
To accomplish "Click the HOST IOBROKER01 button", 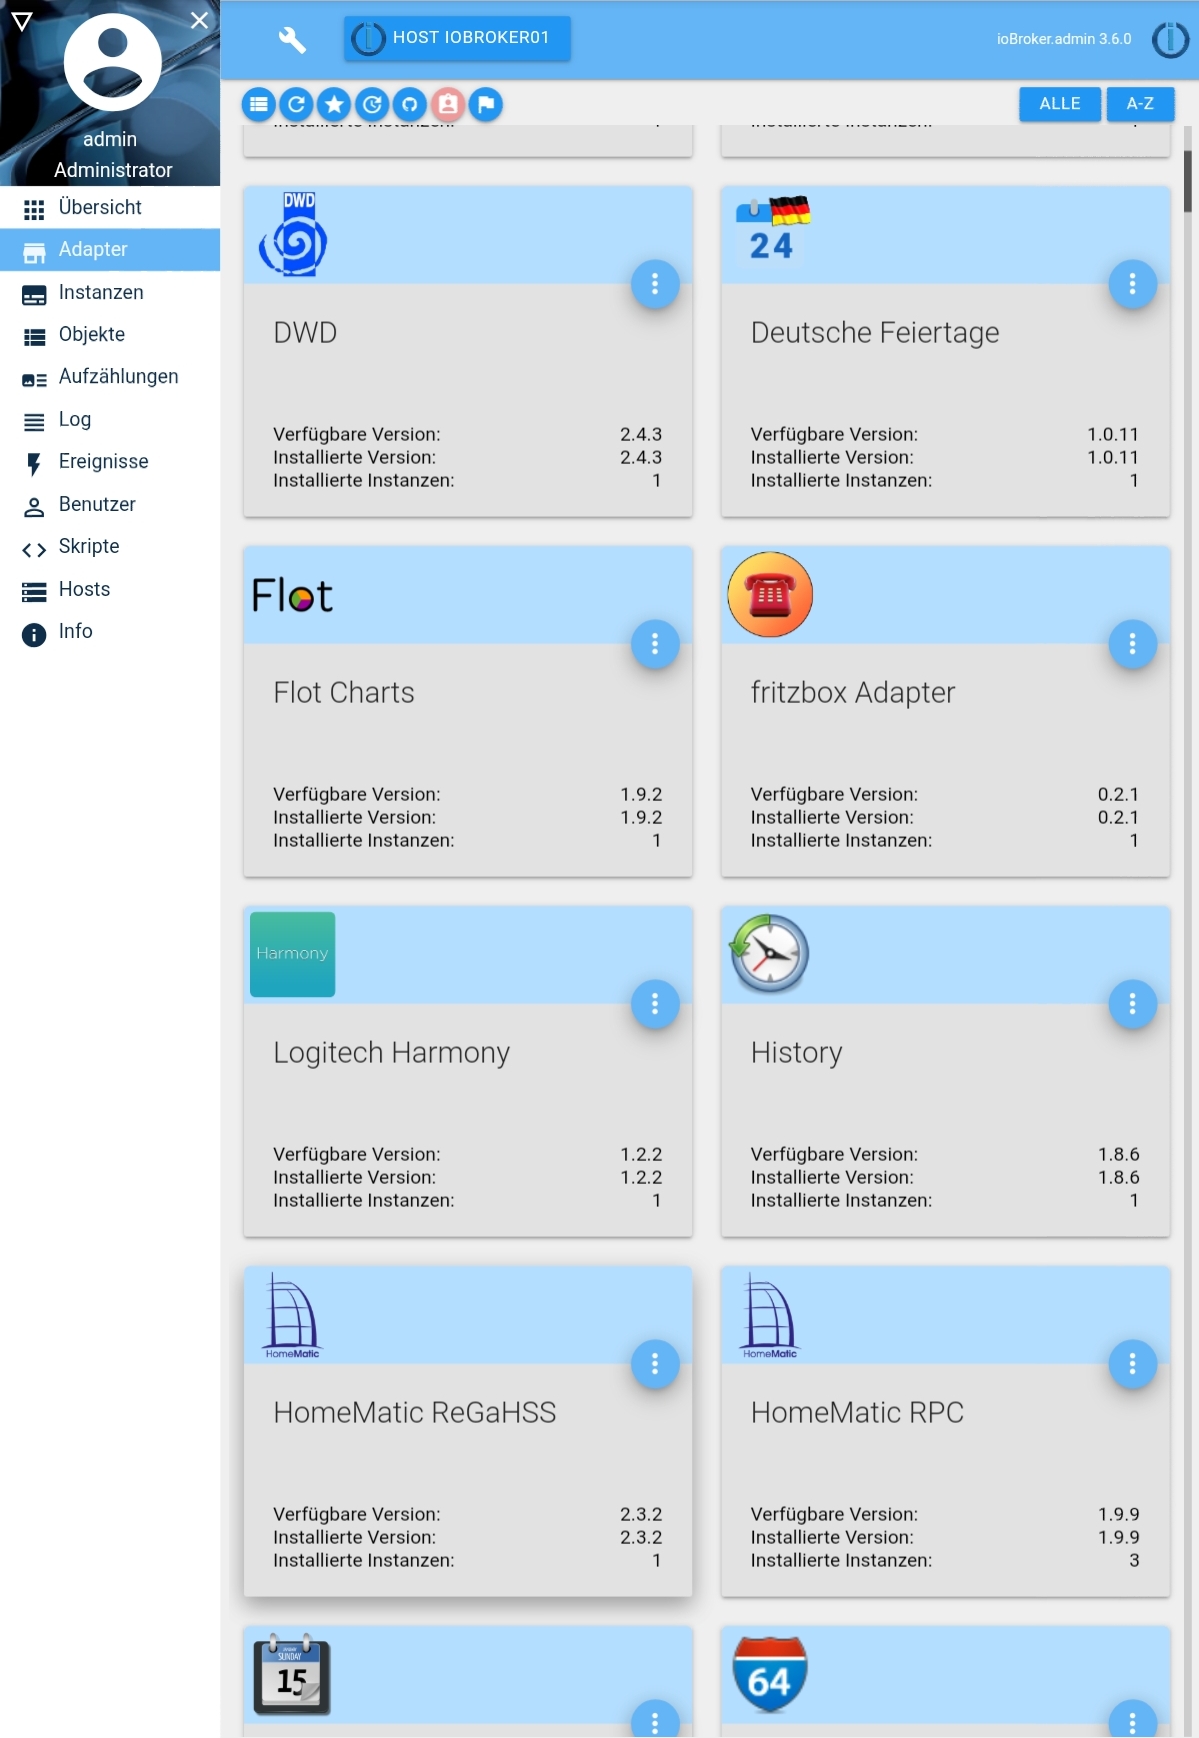I will [x=457, y=38].
